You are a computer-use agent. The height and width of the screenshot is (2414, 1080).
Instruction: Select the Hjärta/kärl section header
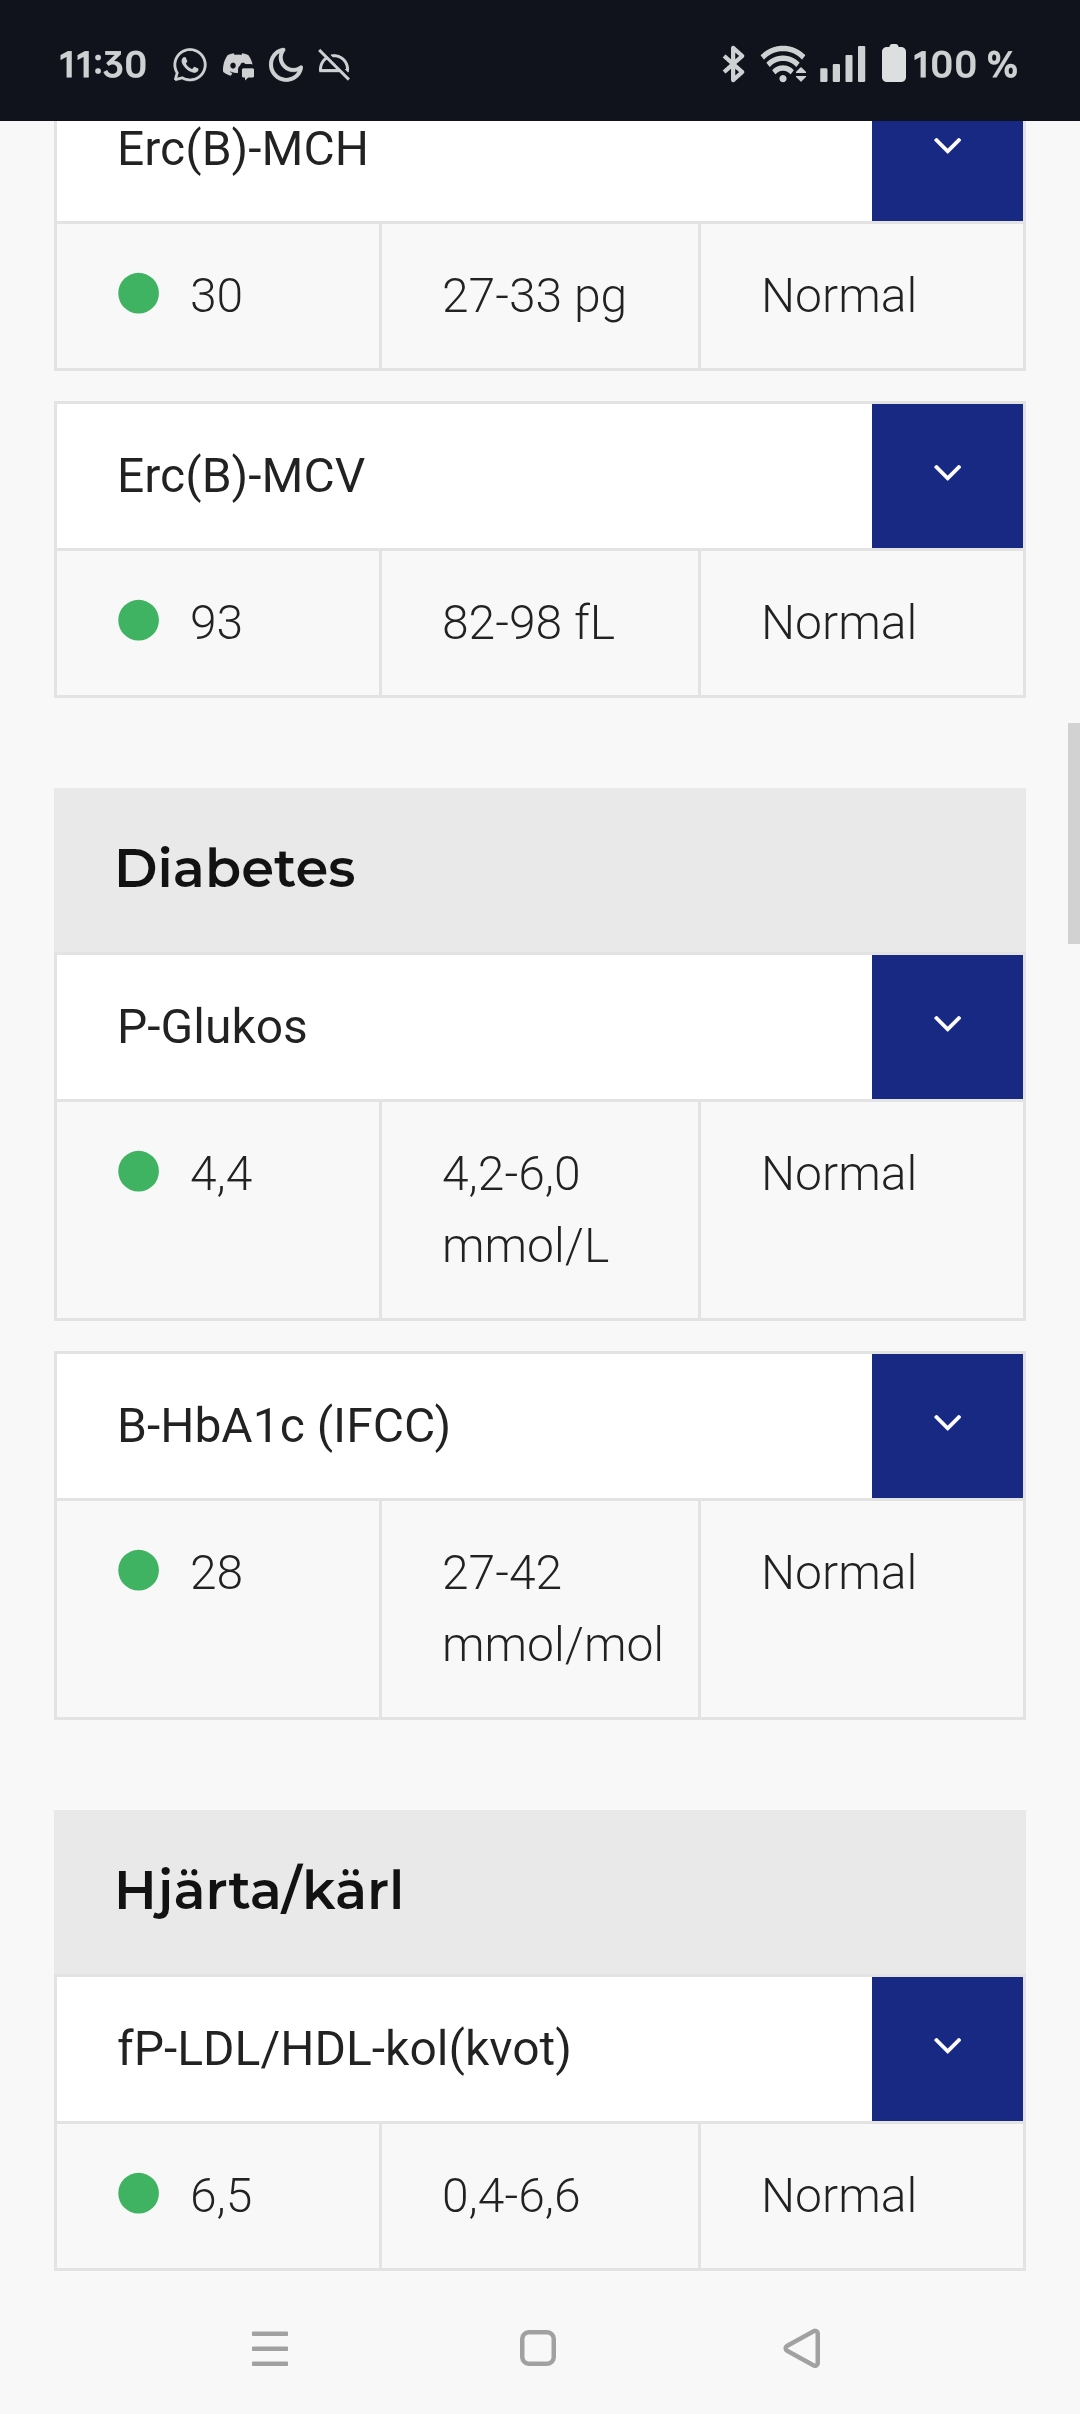click(x=540, y=1891)
